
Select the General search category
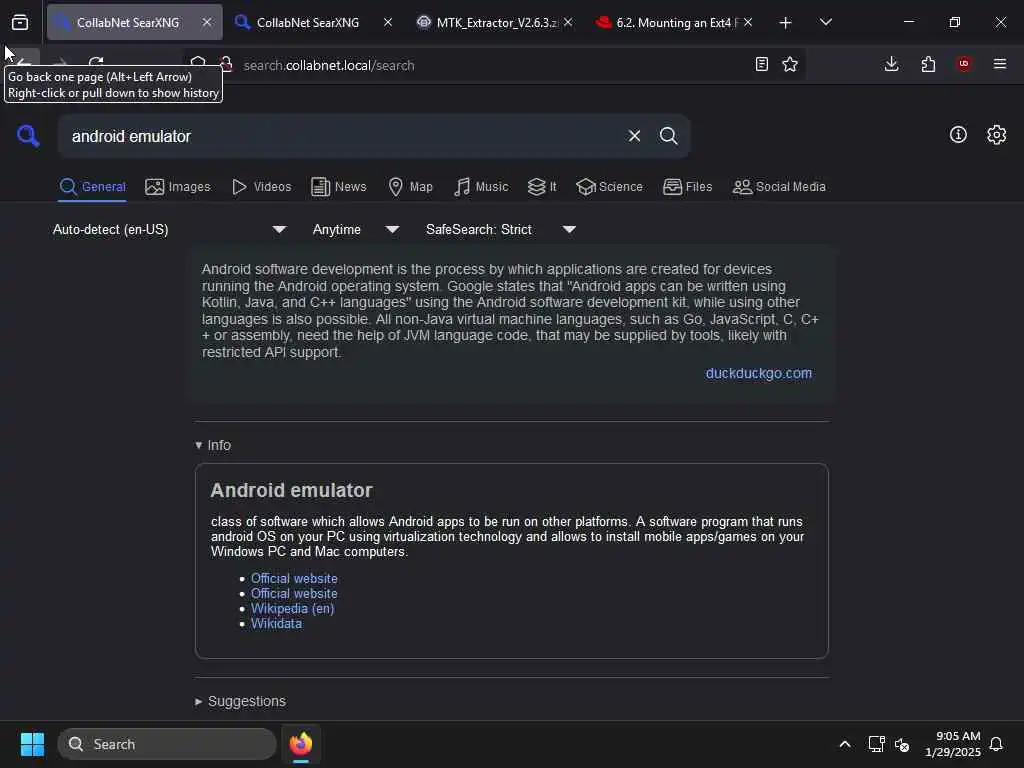tap(93, 187)
